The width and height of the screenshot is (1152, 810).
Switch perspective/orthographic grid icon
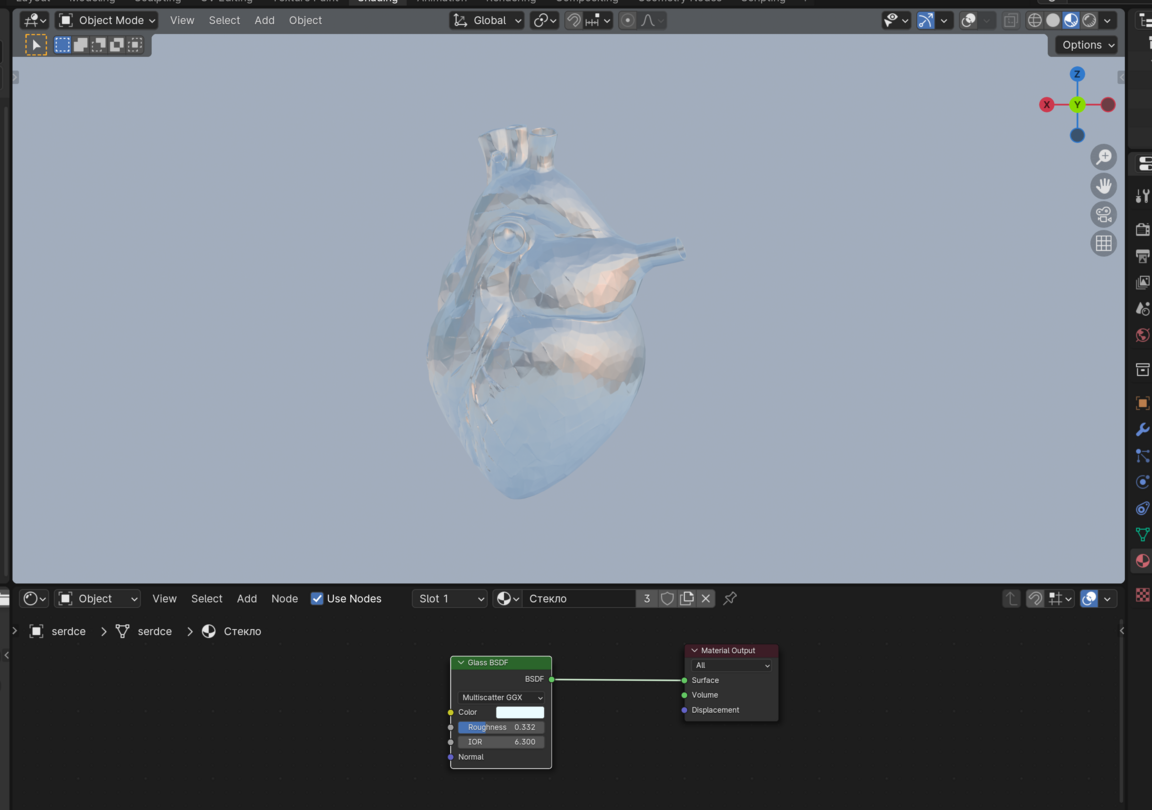point(1103,243)
